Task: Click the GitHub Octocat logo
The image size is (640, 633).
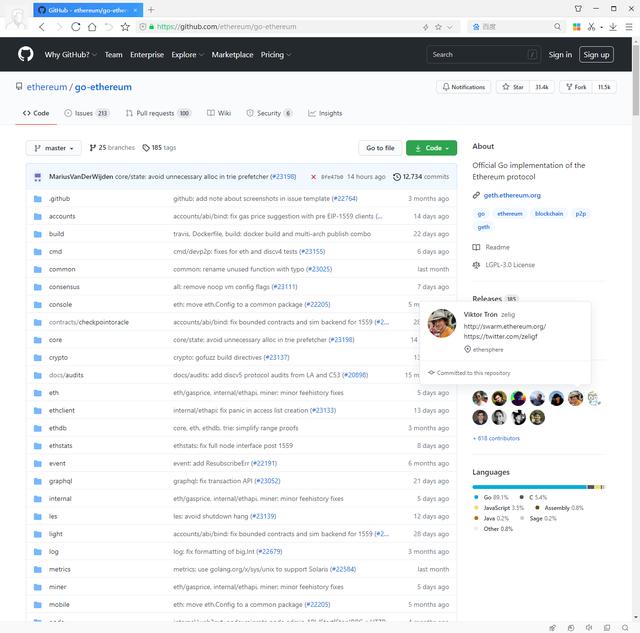Action: (25, 54)
